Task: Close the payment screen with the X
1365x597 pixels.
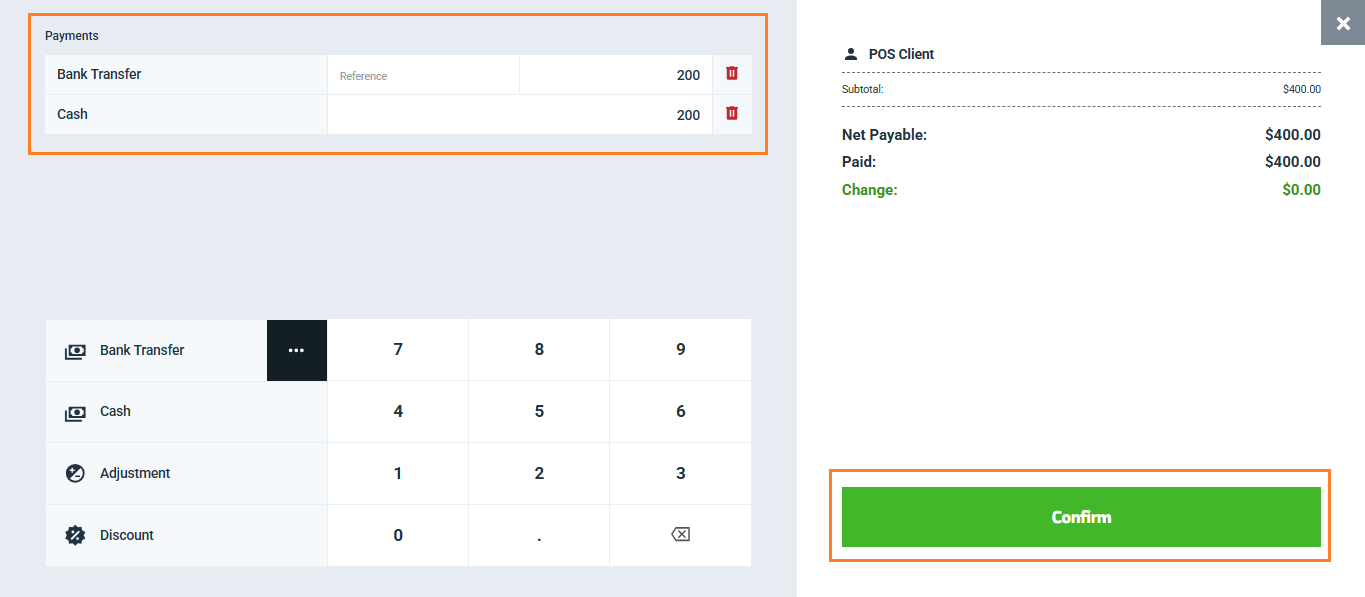Action: click(x=1343, y=23)
